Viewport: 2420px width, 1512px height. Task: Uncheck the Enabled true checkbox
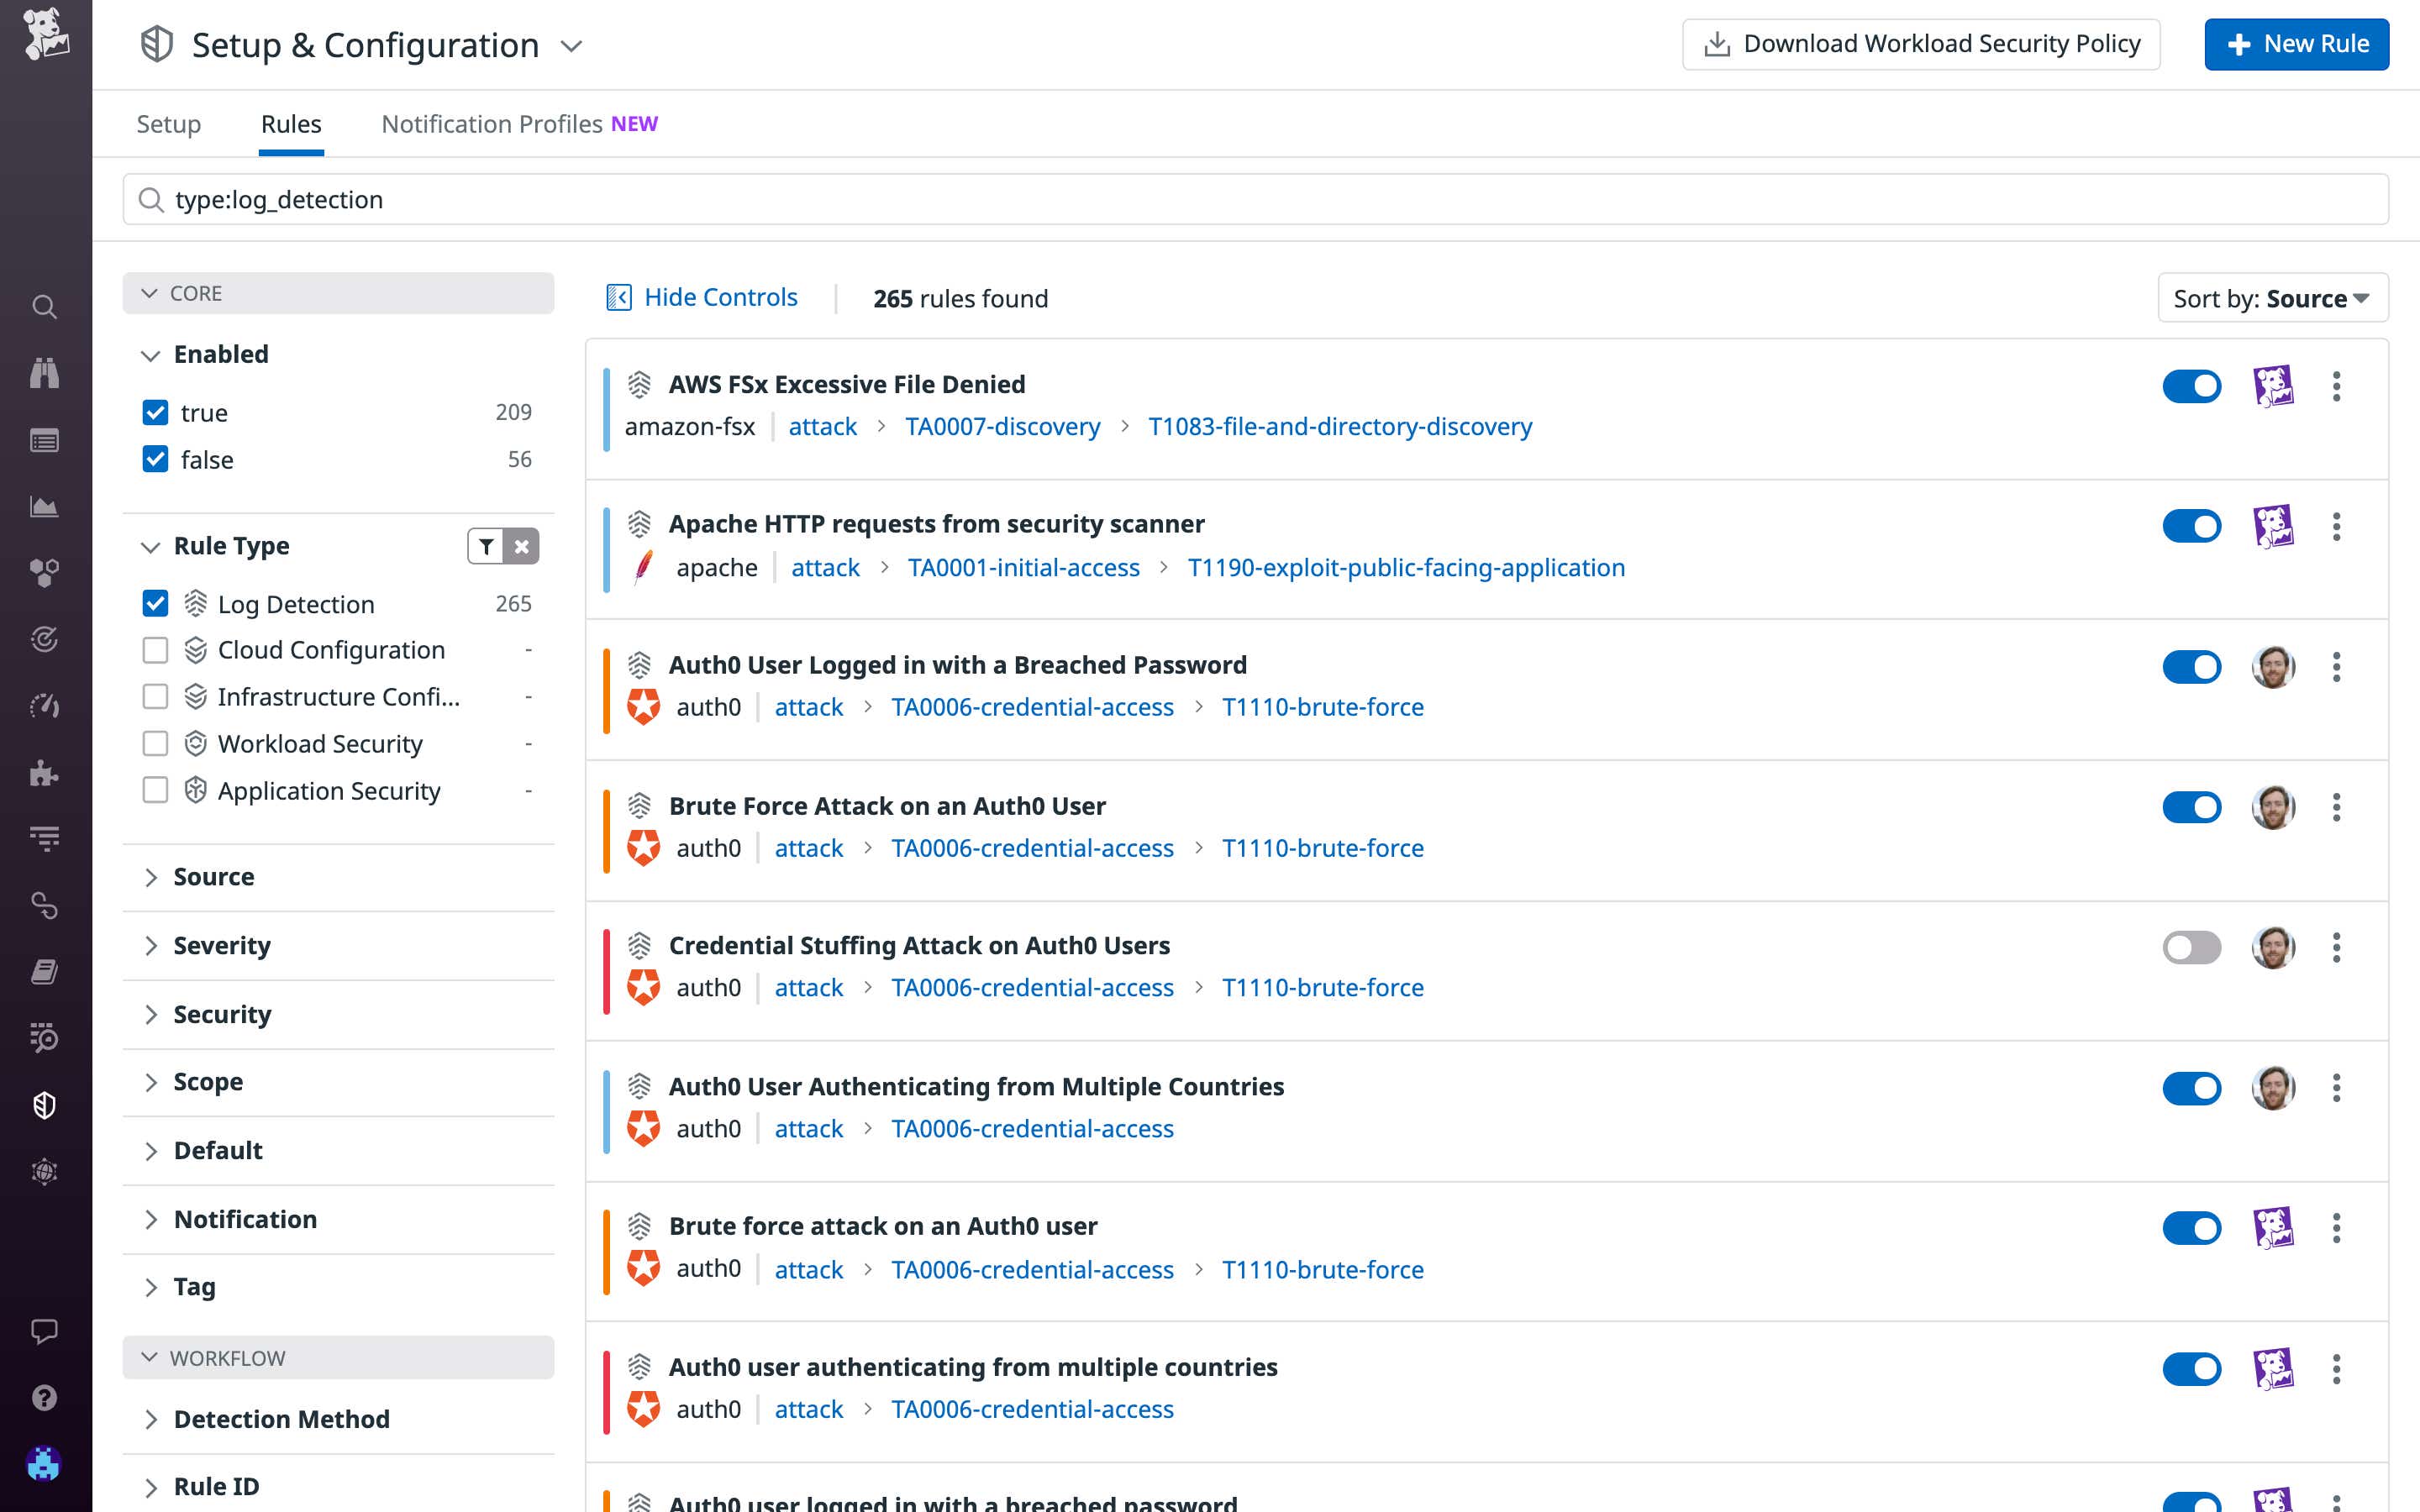pos(155,413)
